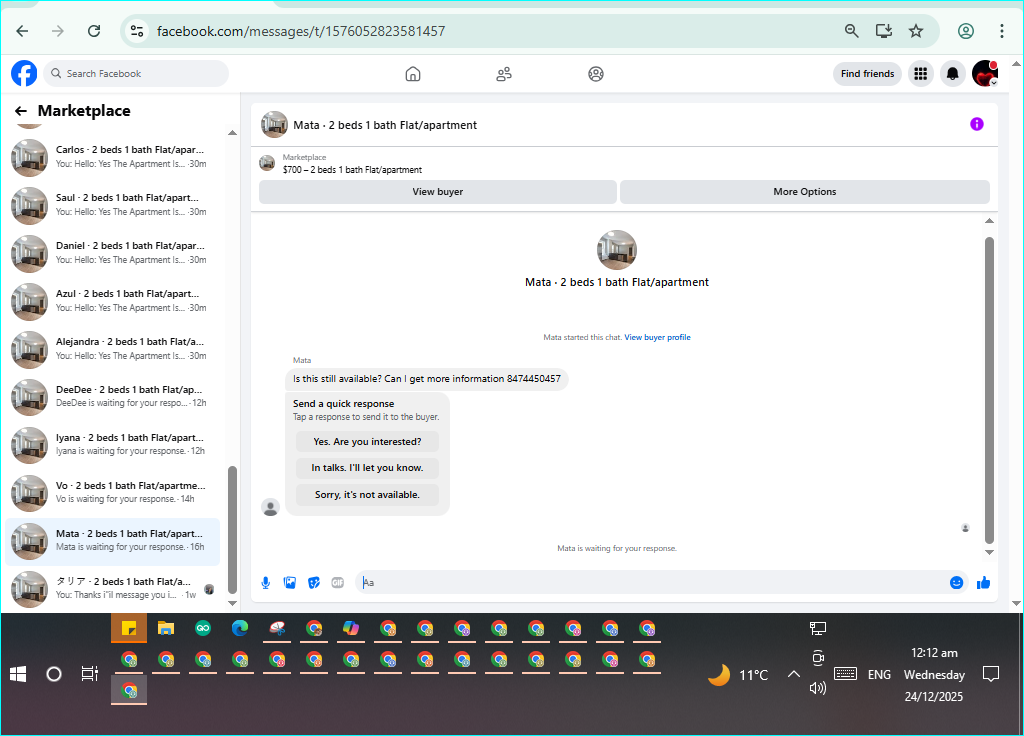Send a voice clip with microphone icon
The width and height of the screenshot is (1024, 736).
coord(266,583)
